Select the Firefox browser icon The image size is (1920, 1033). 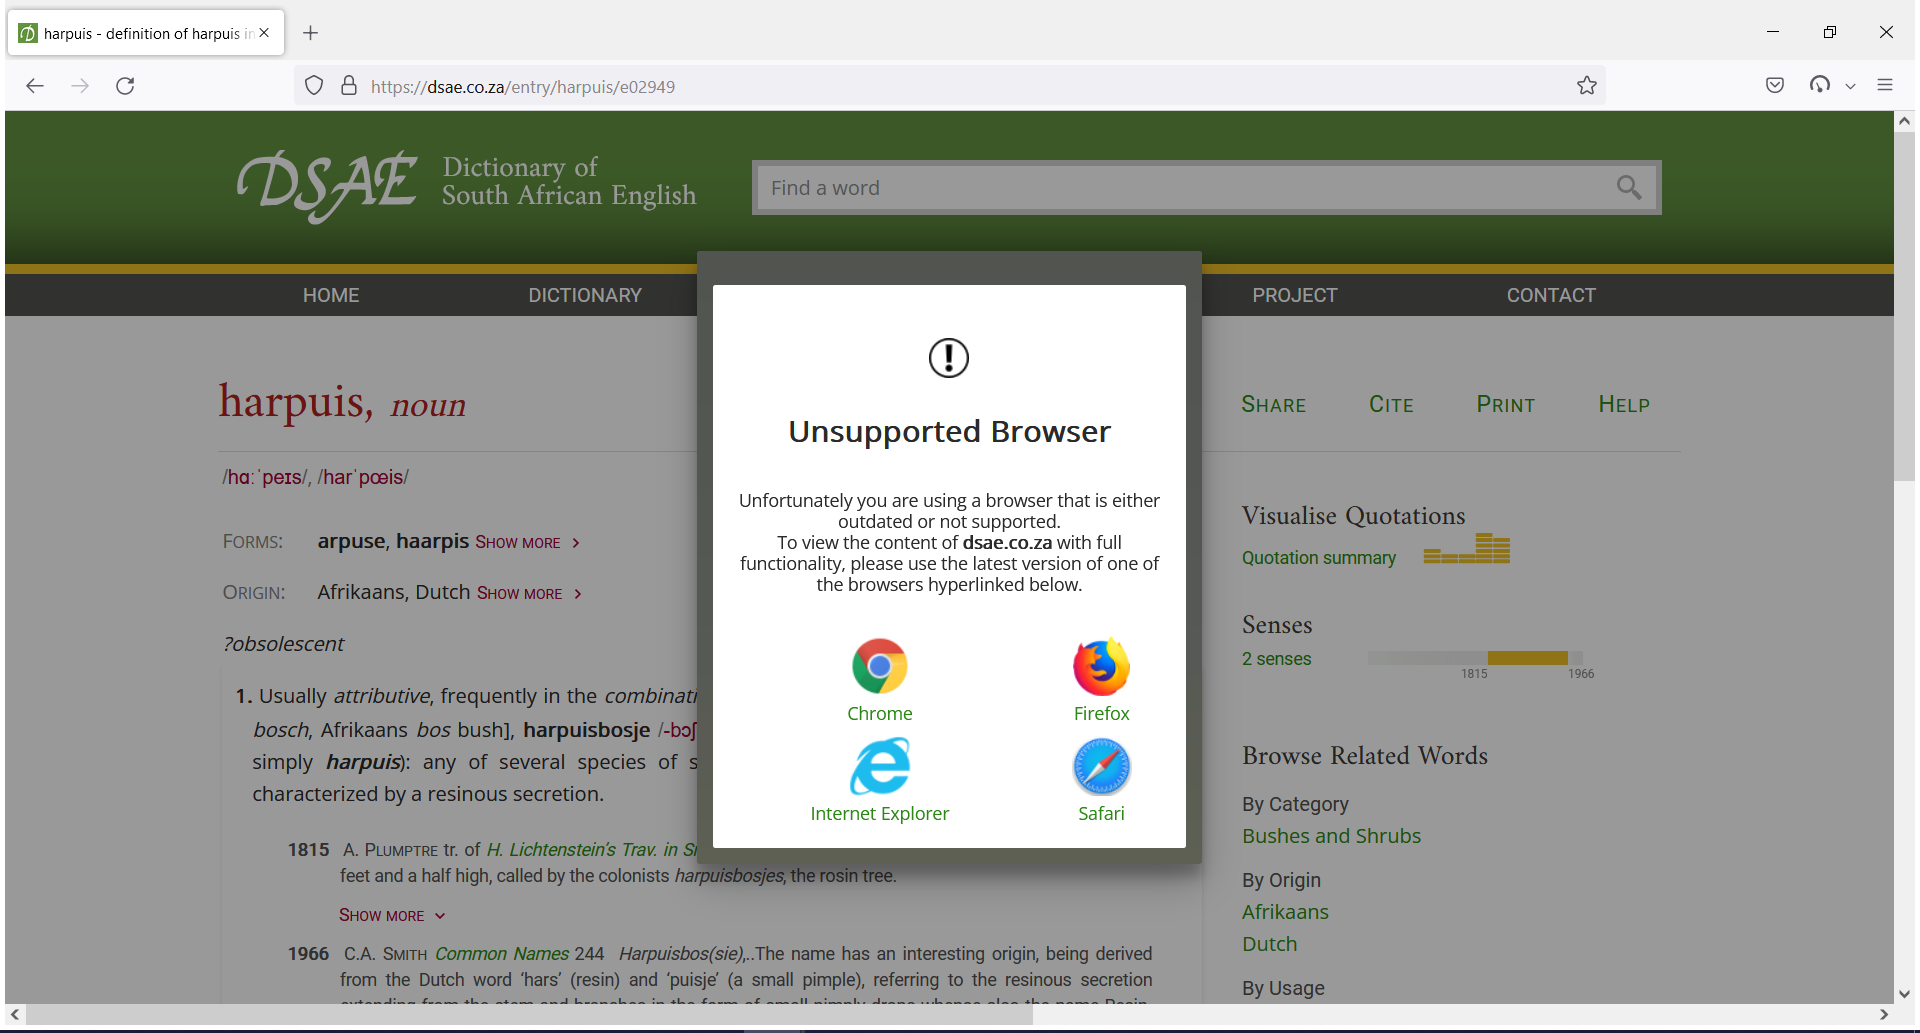coord(1100,666)
